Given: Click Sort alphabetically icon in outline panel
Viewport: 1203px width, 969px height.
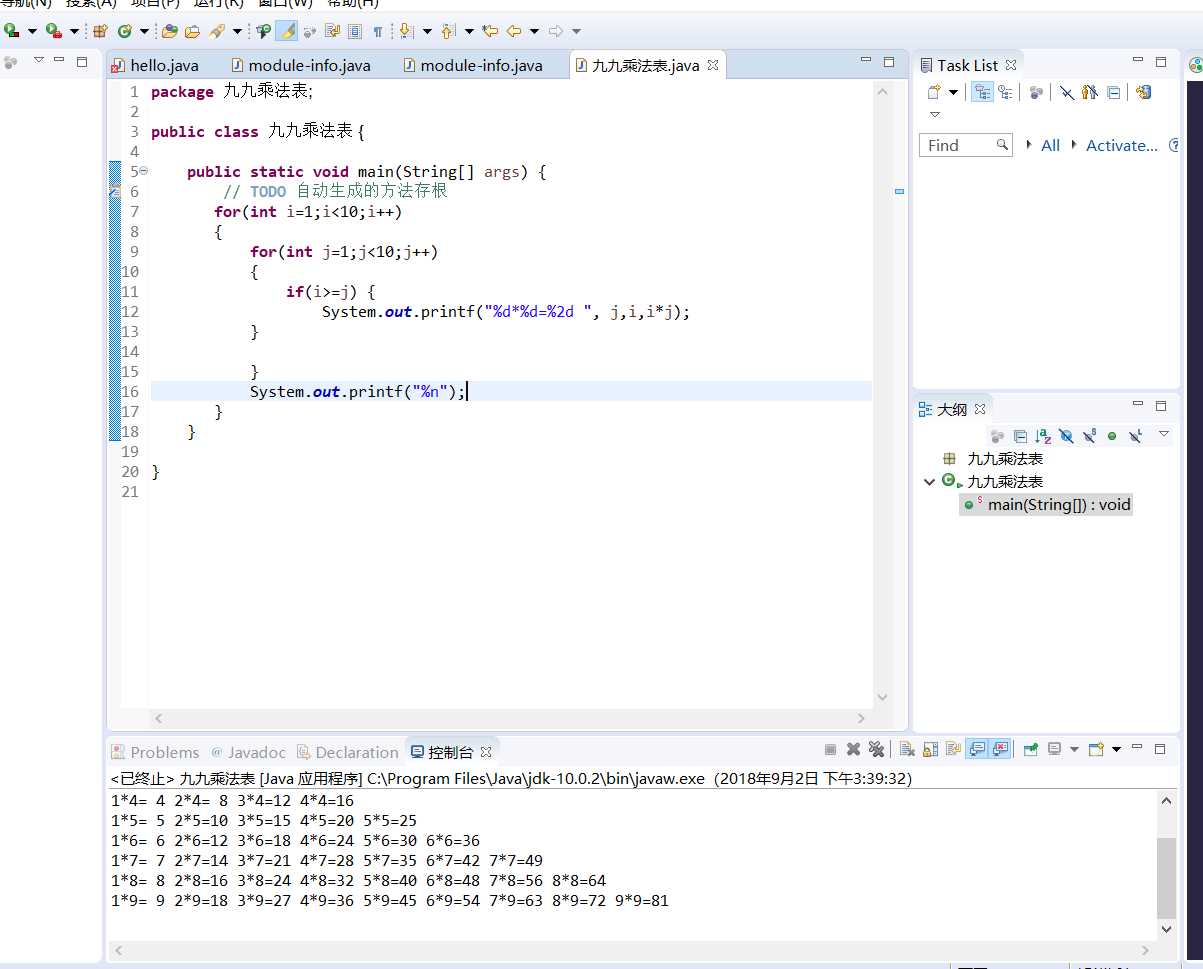Looking at the screenshot, I should click(1043, 436).
